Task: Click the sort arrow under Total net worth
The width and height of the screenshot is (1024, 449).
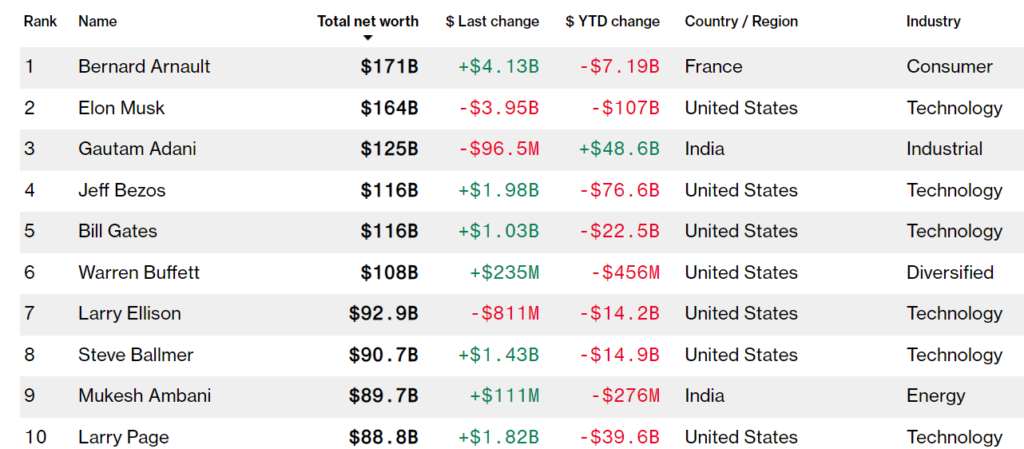Action: (368, 38)
